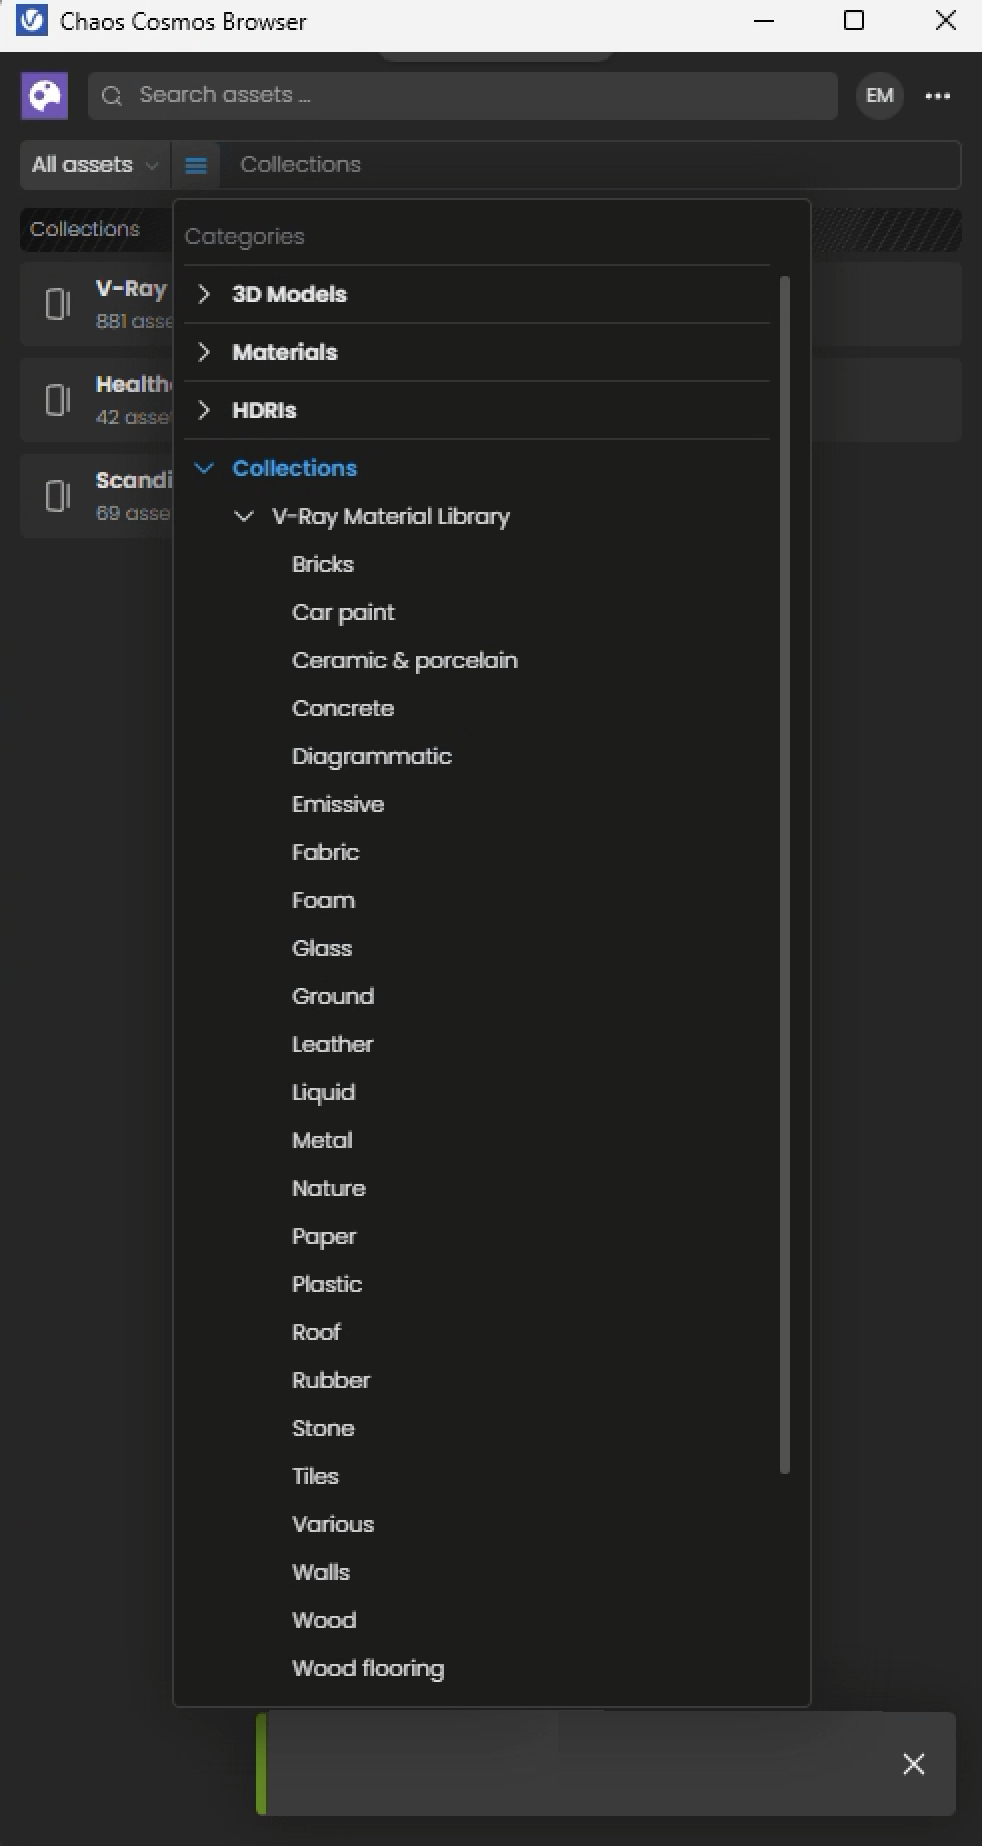Expand the 3D Models category
Image resolution: width=982 pixels, height=1846 pixels.
[x=204, y=294]
